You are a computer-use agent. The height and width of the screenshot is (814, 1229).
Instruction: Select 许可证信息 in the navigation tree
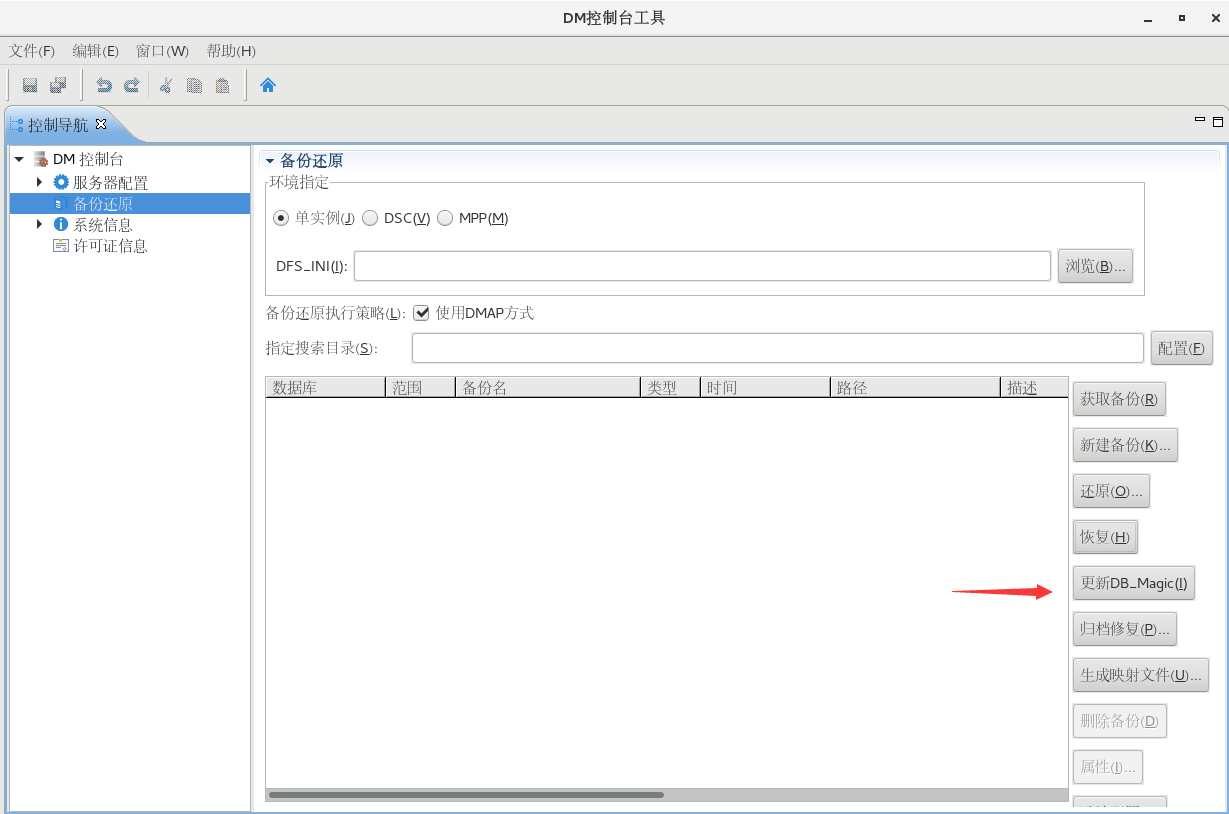[110, 245]
